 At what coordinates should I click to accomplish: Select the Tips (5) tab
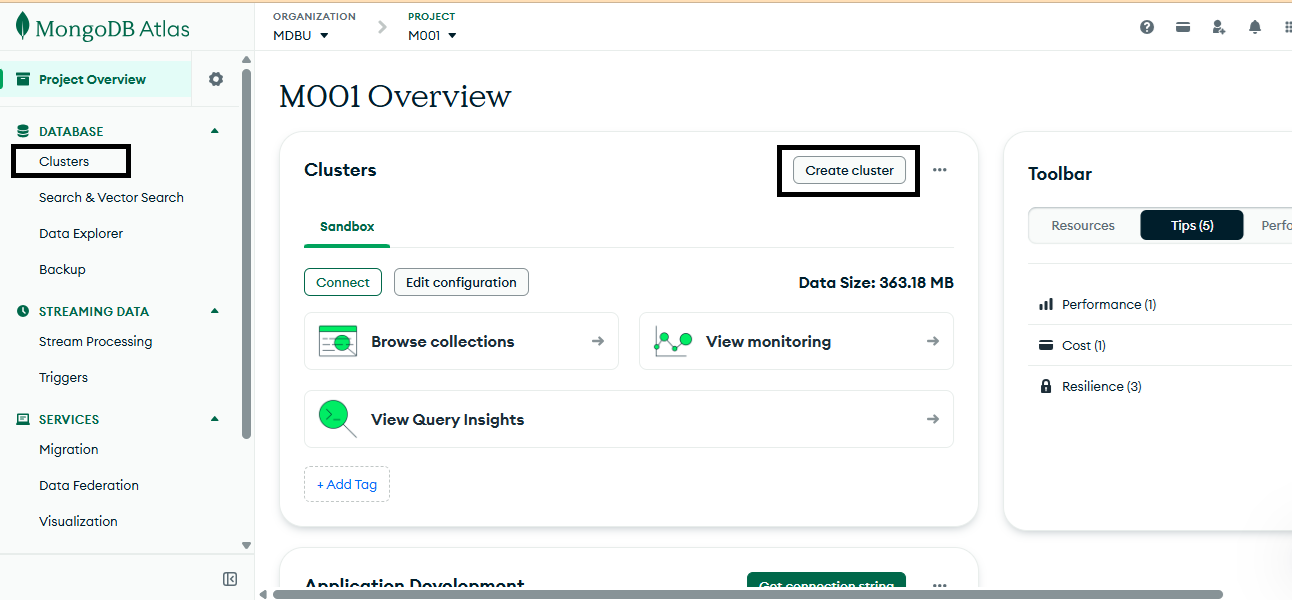[1192, 225]
